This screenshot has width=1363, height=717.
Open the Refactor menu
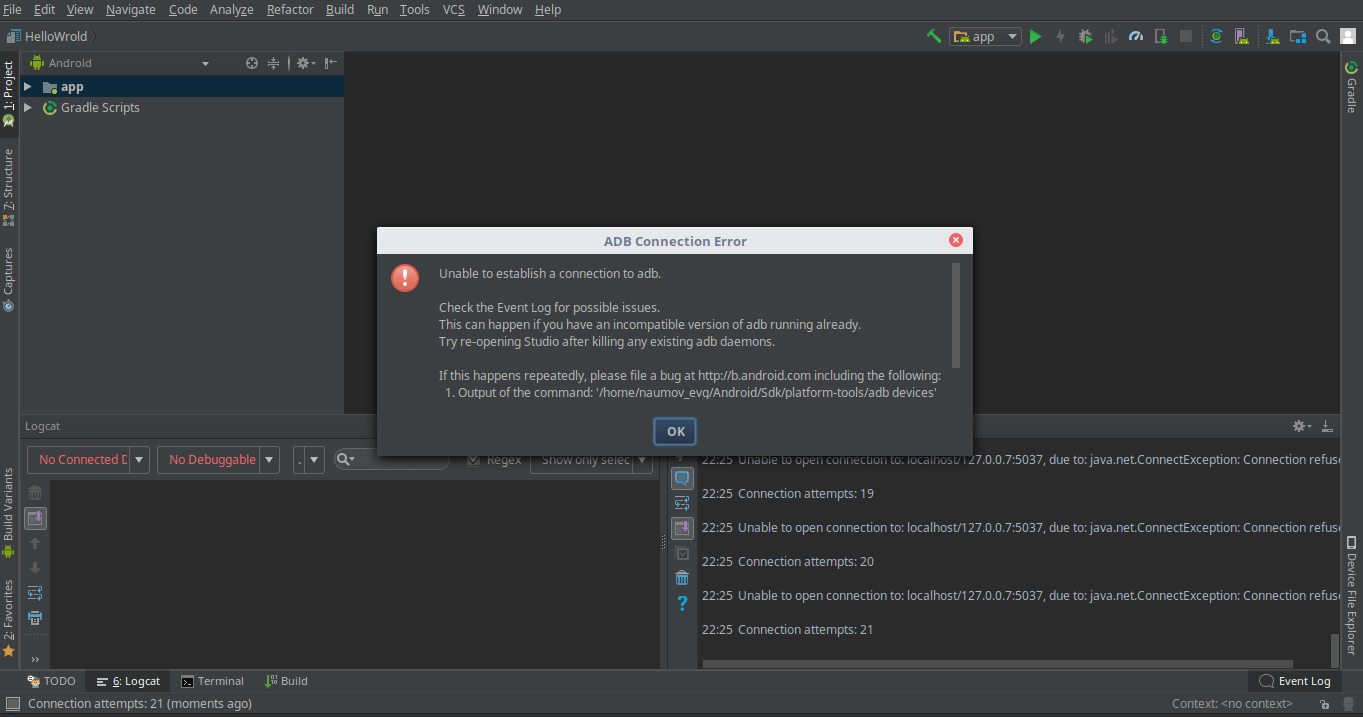click(290, 9)
